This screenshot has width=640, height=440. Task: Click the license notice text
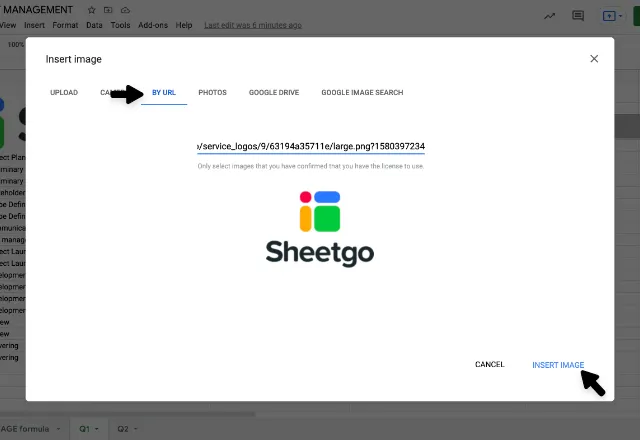point(311,166)
